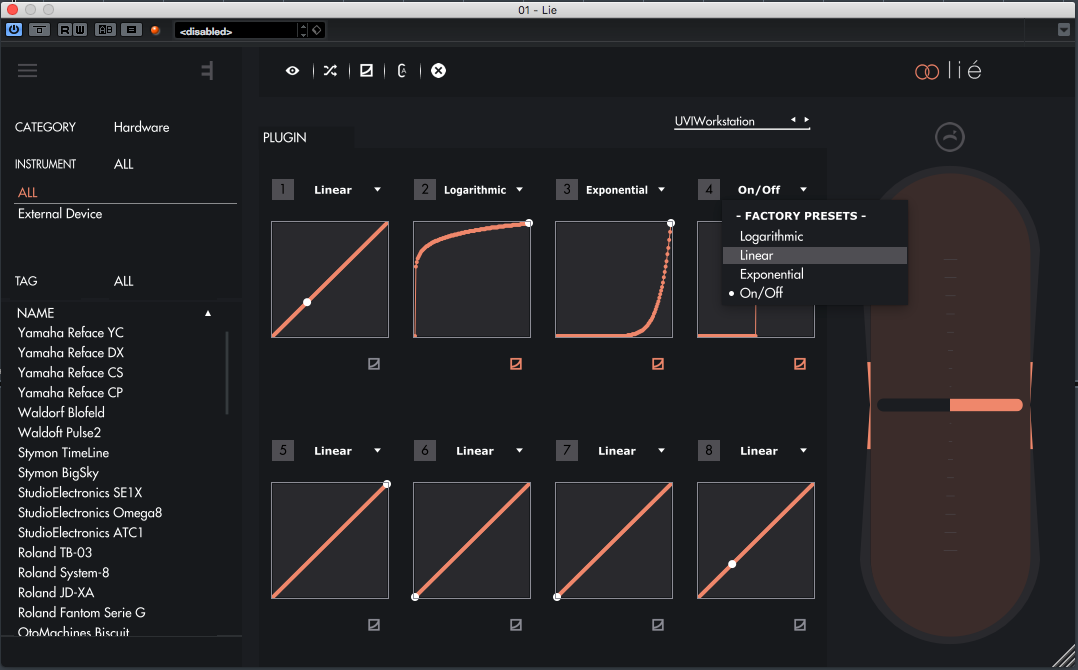The height and width of the screenshot is (670, 1078).
Task: Click the slot 3 Exponential curve graph
Action: pyautogui.click(x=614, y=280)
